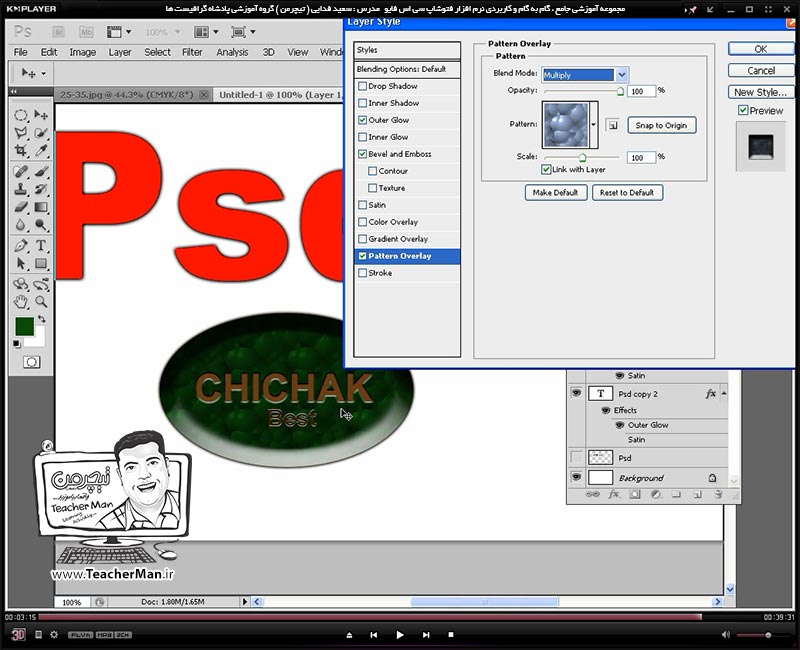Viewport: 800px width, 650px height.
Task: Open the status bar info arrow menu
Action: (244, 602)
